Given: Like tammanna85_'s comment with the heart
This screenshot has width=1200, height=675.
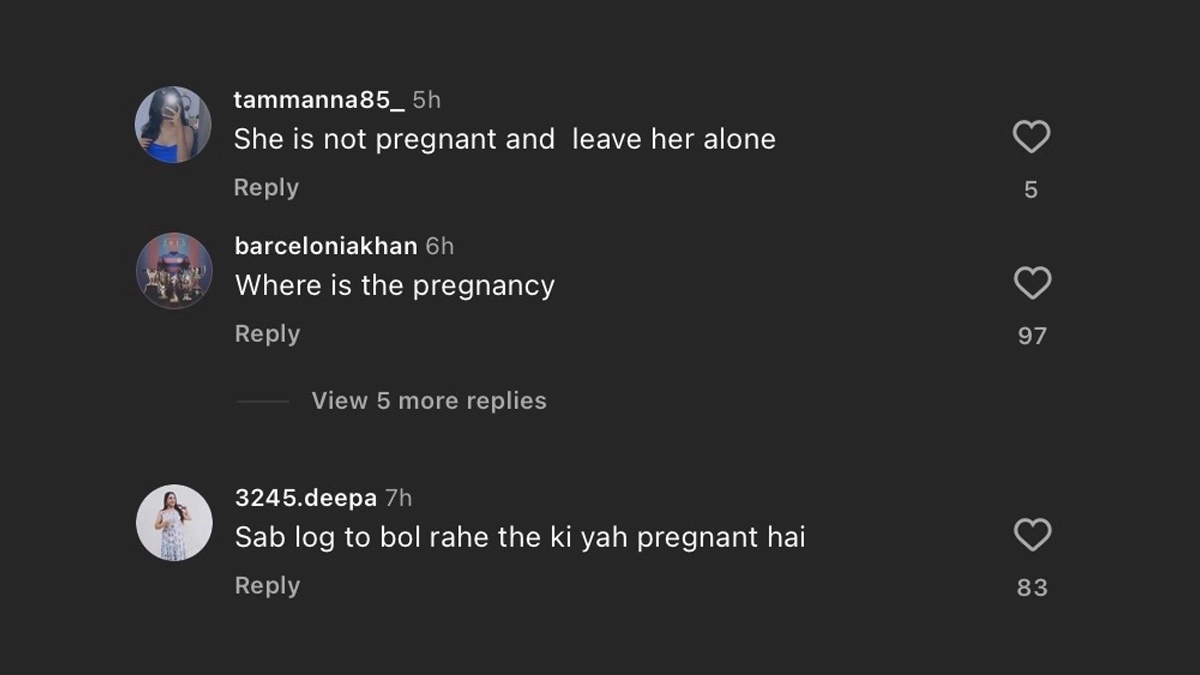Looking at the screenshot, I should [x=1031, y=137].
